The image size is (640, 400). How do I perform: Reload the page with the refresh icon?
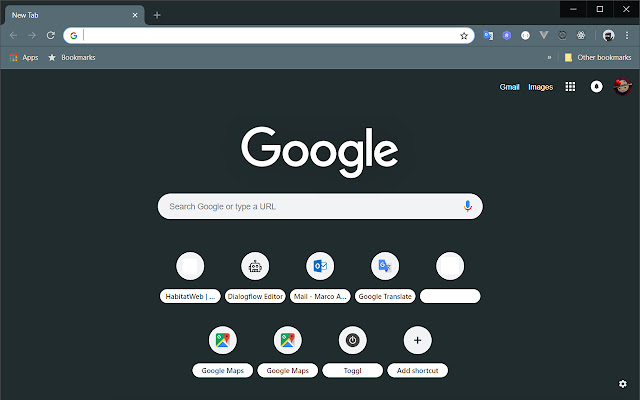(51, 36)
